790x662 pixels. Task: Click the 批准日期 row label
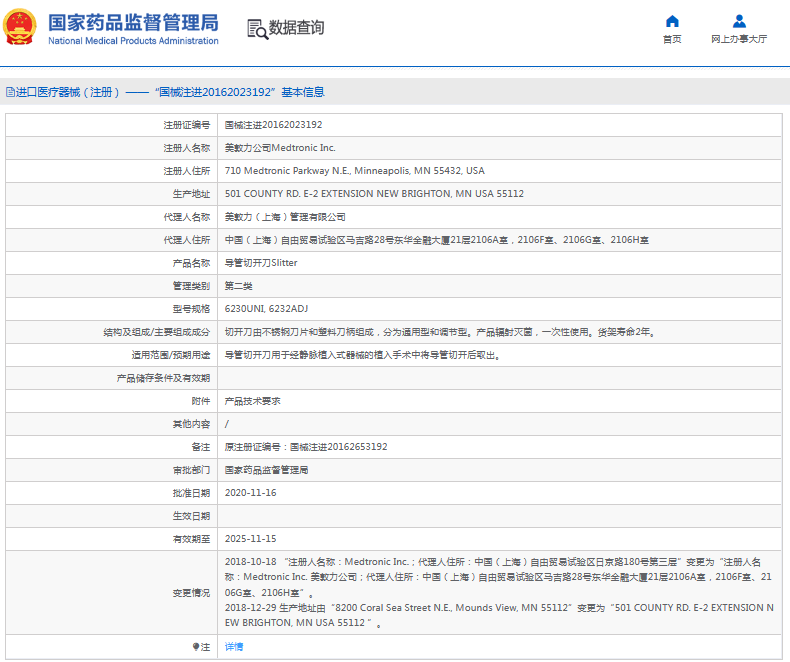[x=191, y=493]
